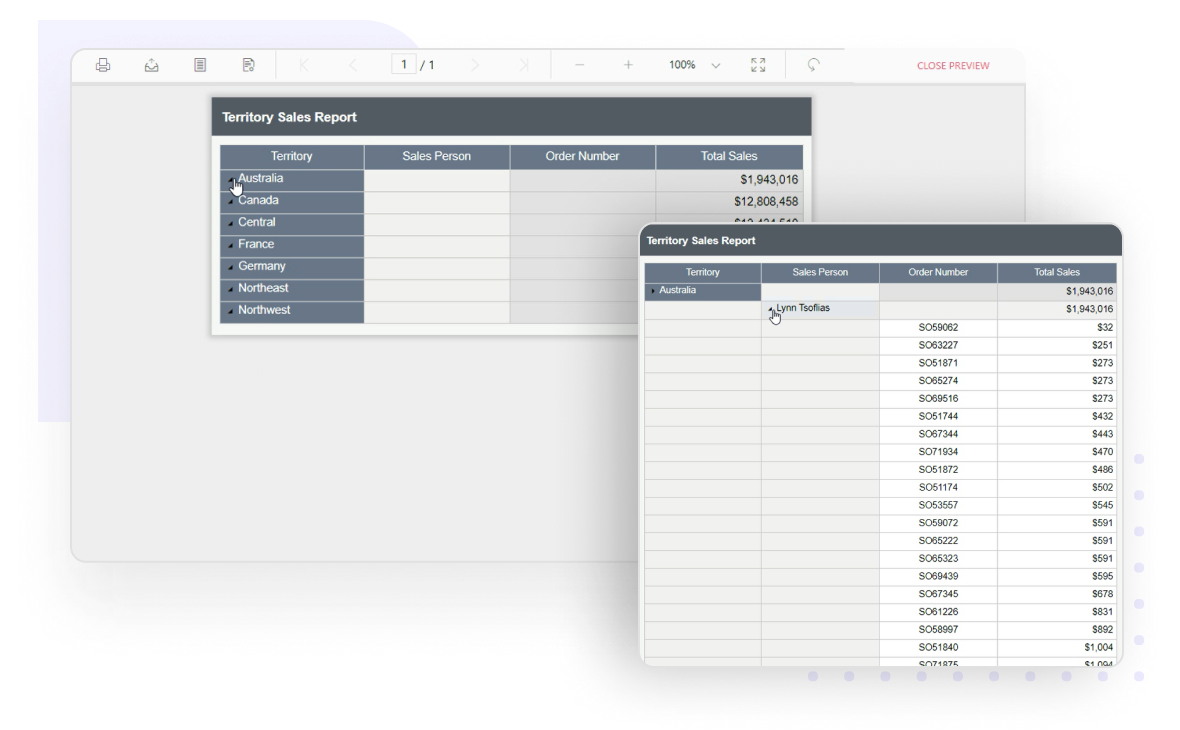Screen dimensions: 1180x730
Task: Open the page setup icon
Action: (248, 65)
